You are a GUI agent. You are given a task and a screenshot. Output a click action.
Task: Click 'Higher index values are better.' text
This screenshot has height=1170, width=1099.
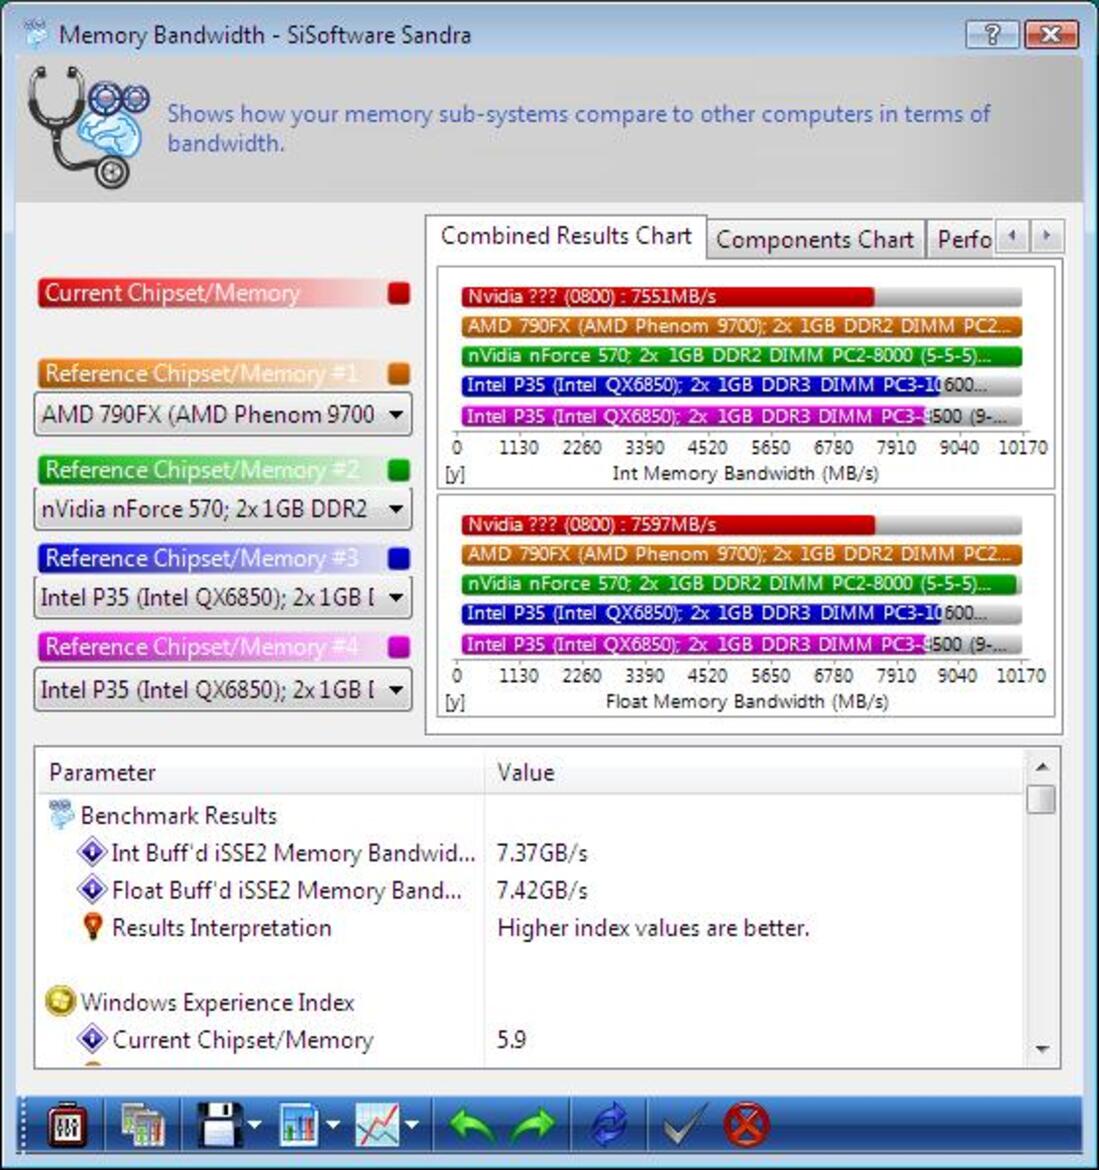click(x=654, y=928)
